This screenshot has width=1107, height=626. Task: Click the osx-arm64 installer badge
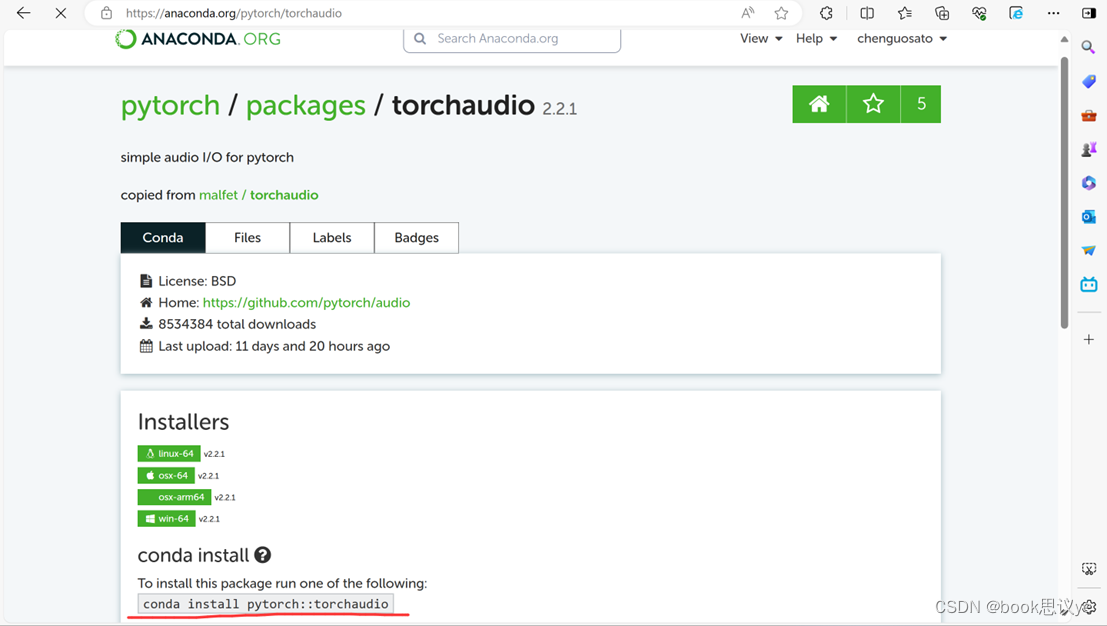(174, 498)
